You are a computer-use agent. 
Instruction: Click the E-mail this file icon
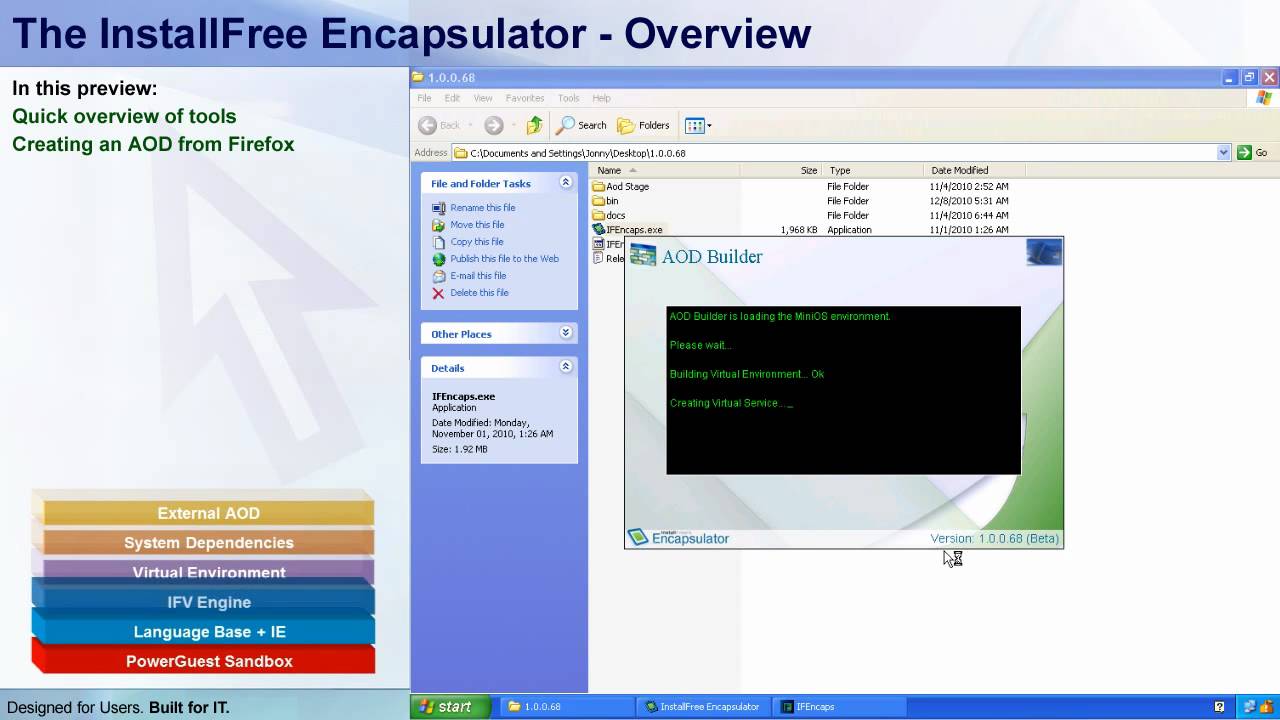pos(438,276)
